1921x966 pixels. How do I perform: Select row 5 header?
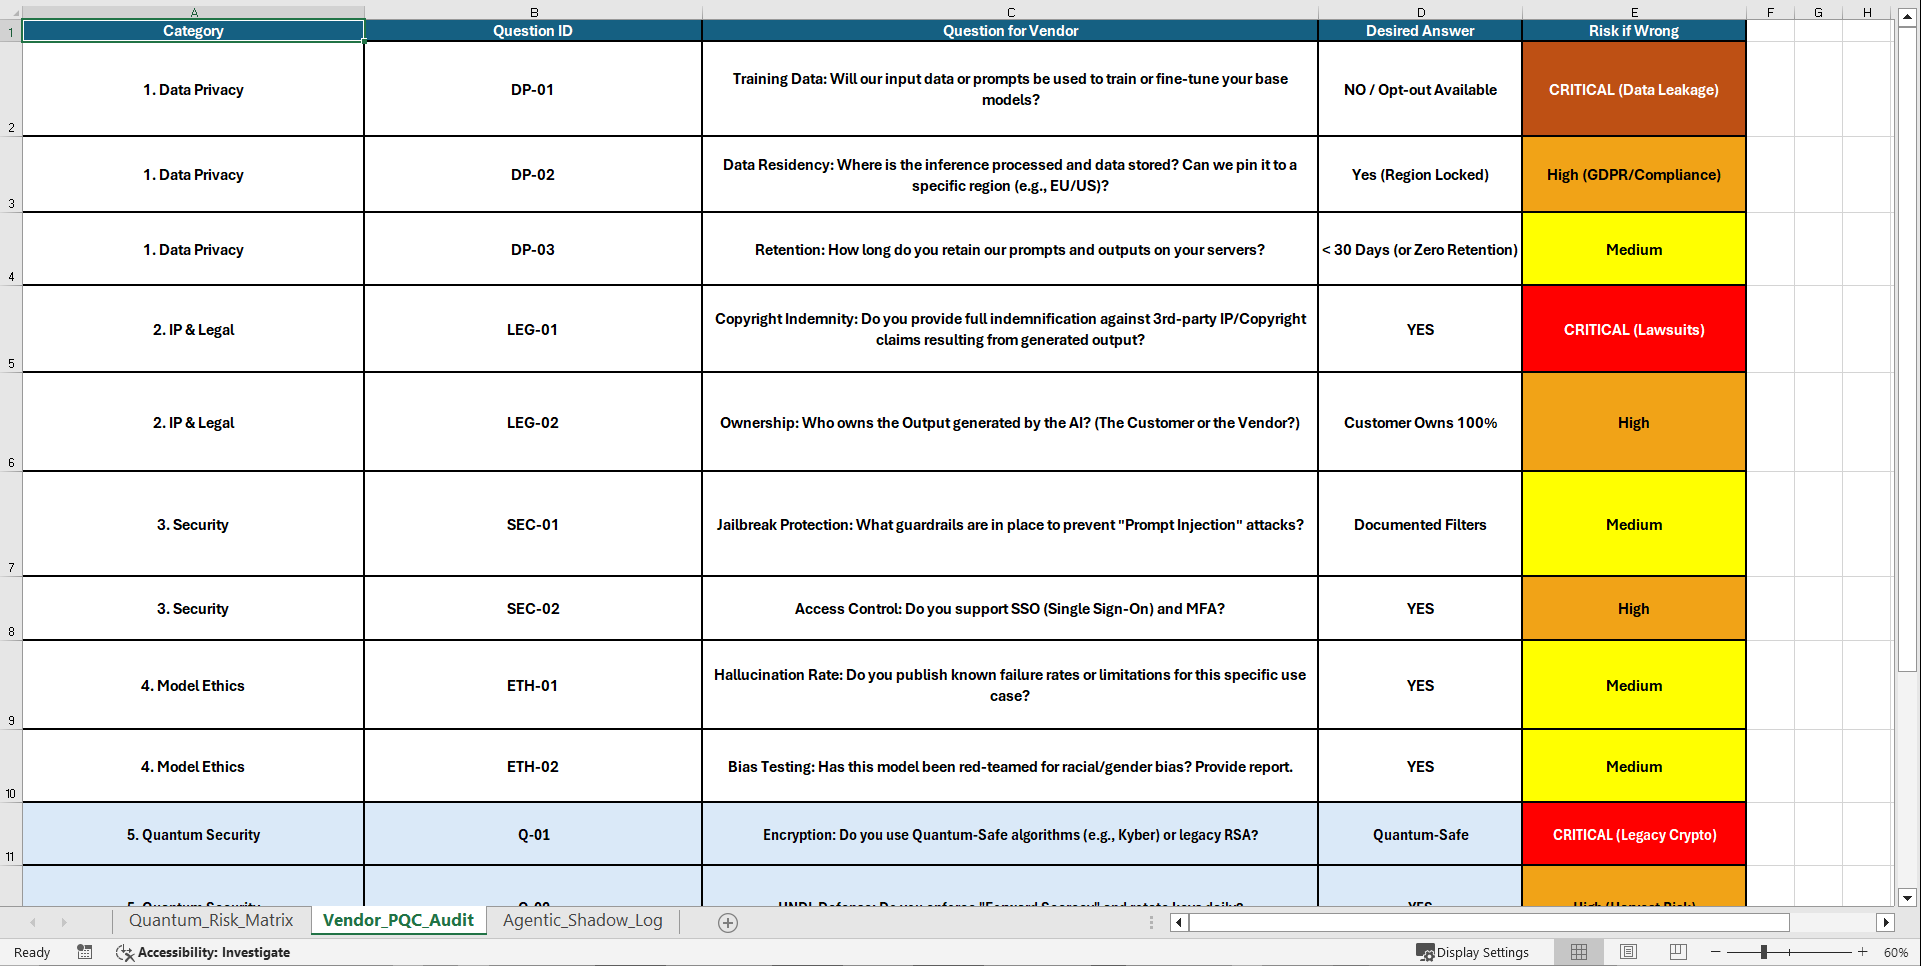point(10,329)
